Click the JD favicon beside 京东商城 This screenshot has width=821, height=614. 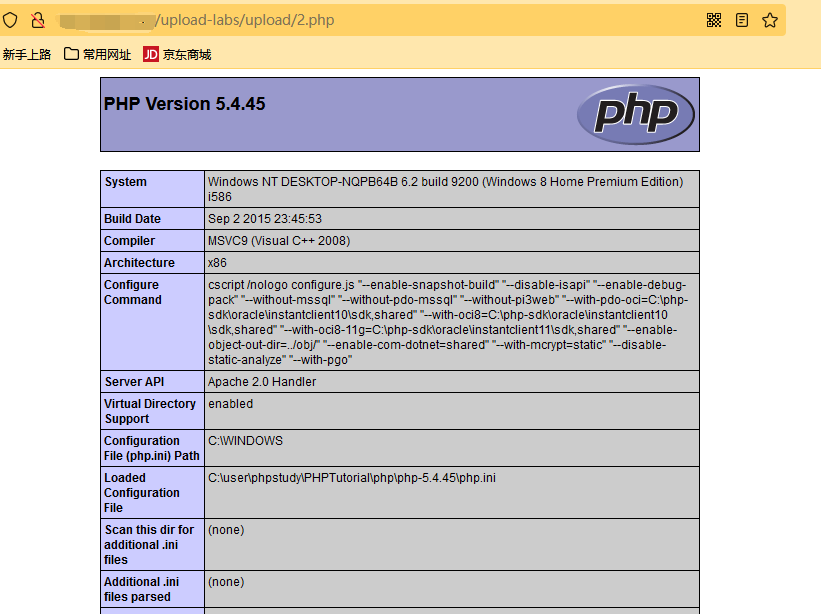click(x=150, y=55)
